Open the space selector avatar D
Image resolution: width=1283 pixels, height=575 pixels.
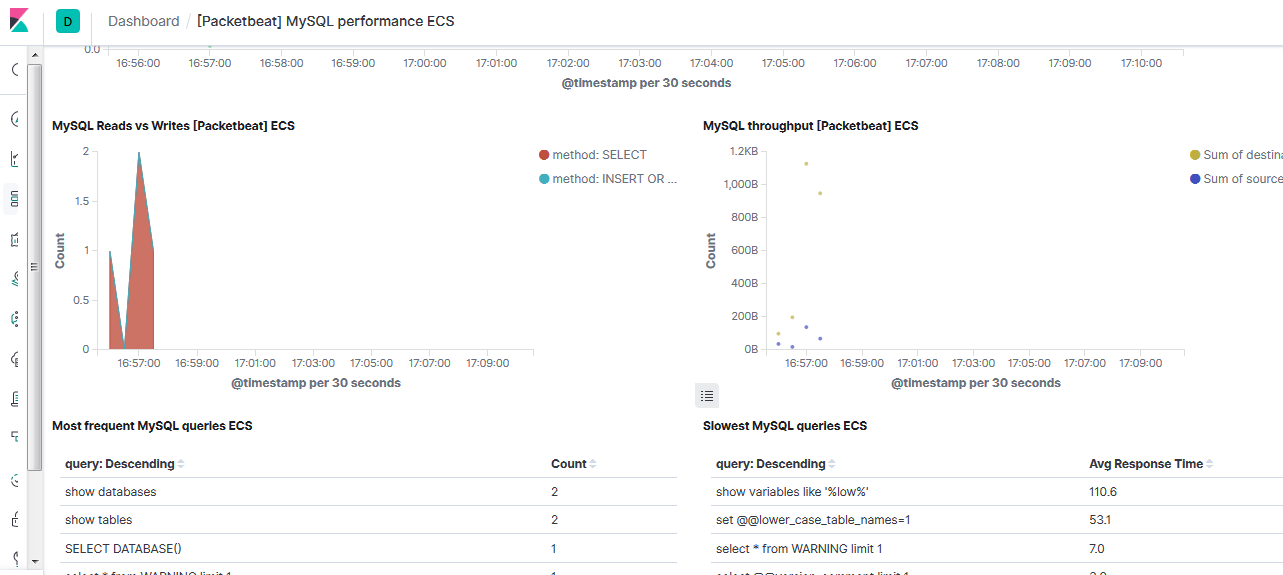68,21
